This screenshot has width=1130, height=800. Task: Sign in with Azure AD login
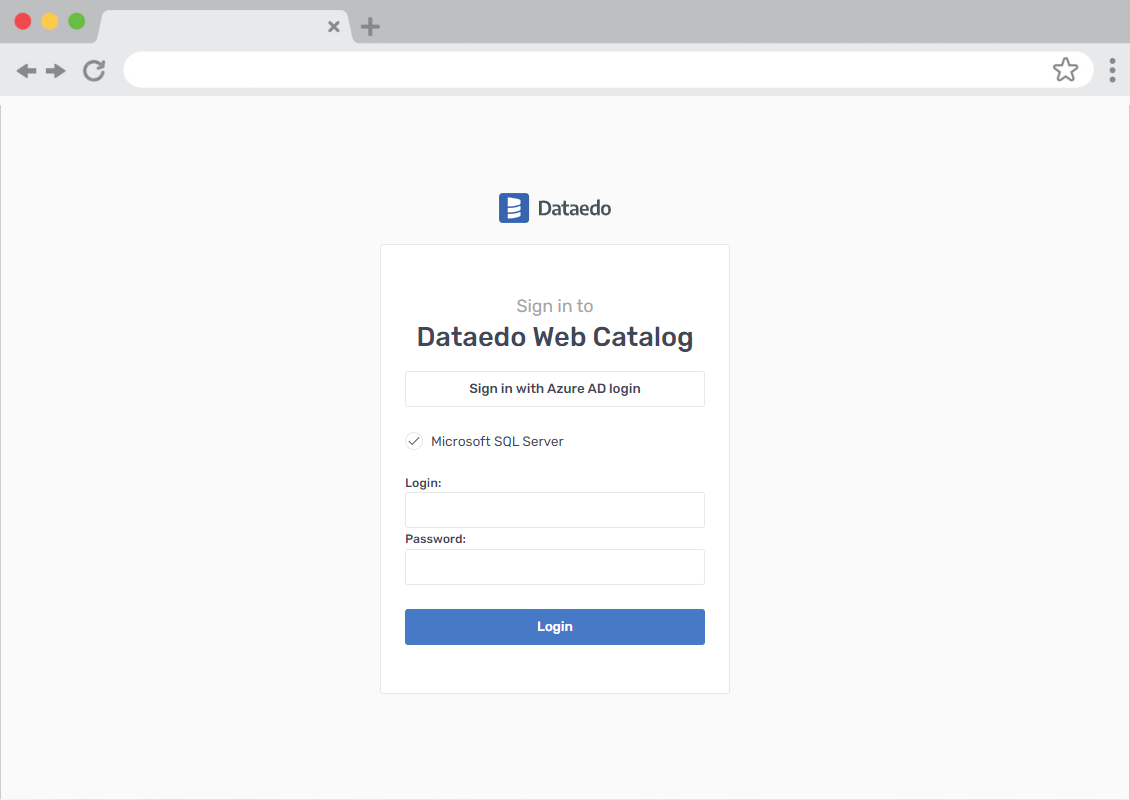tap(555, 389)
